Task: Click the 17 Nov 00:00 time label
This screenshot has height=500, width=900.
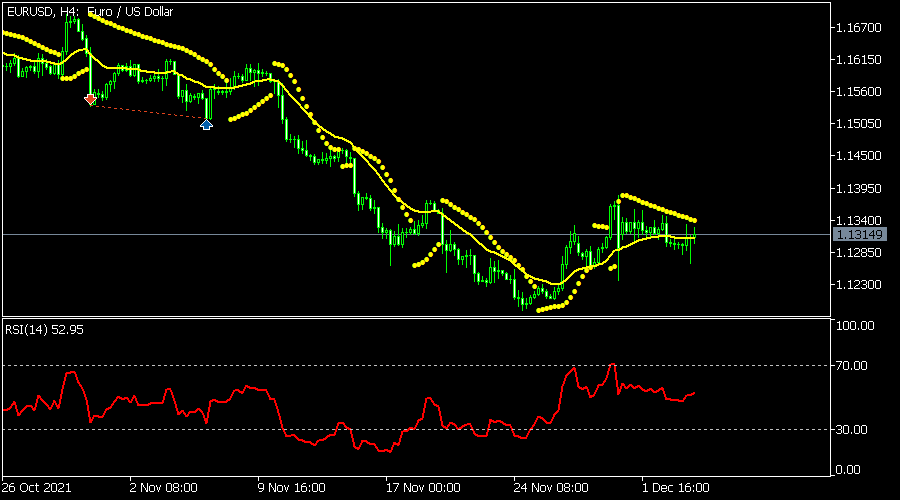Action: [423, 488]
